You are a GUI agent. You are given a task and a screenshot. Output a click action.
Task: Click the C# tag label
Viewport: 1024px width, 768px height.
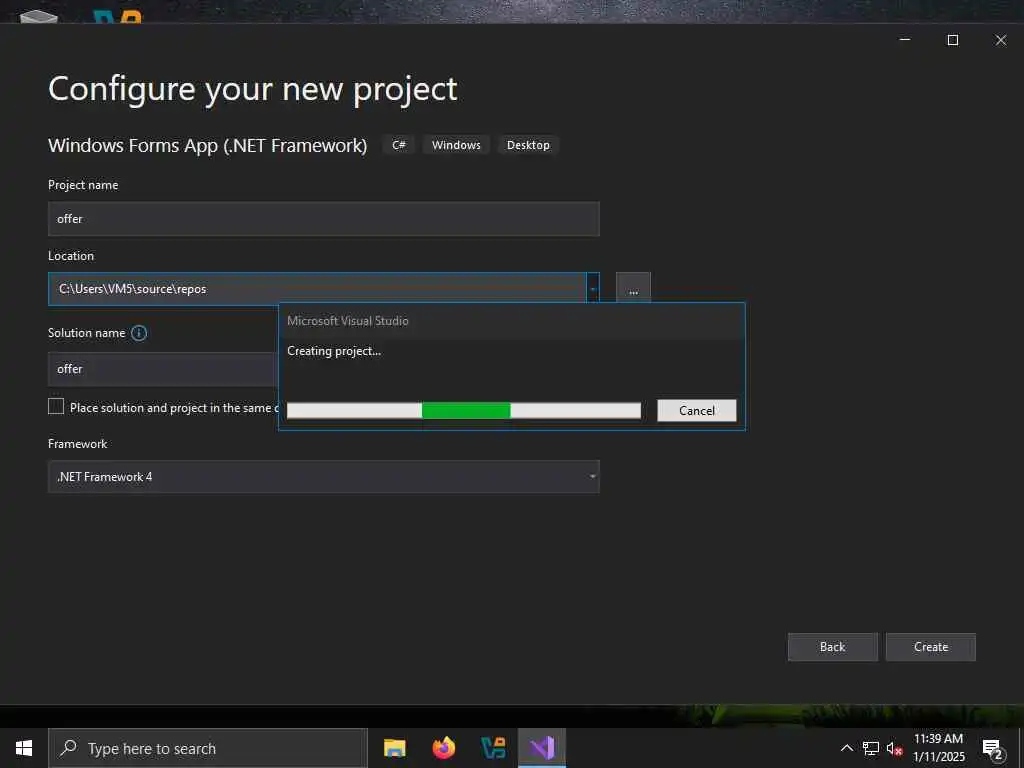coord(399,145)
